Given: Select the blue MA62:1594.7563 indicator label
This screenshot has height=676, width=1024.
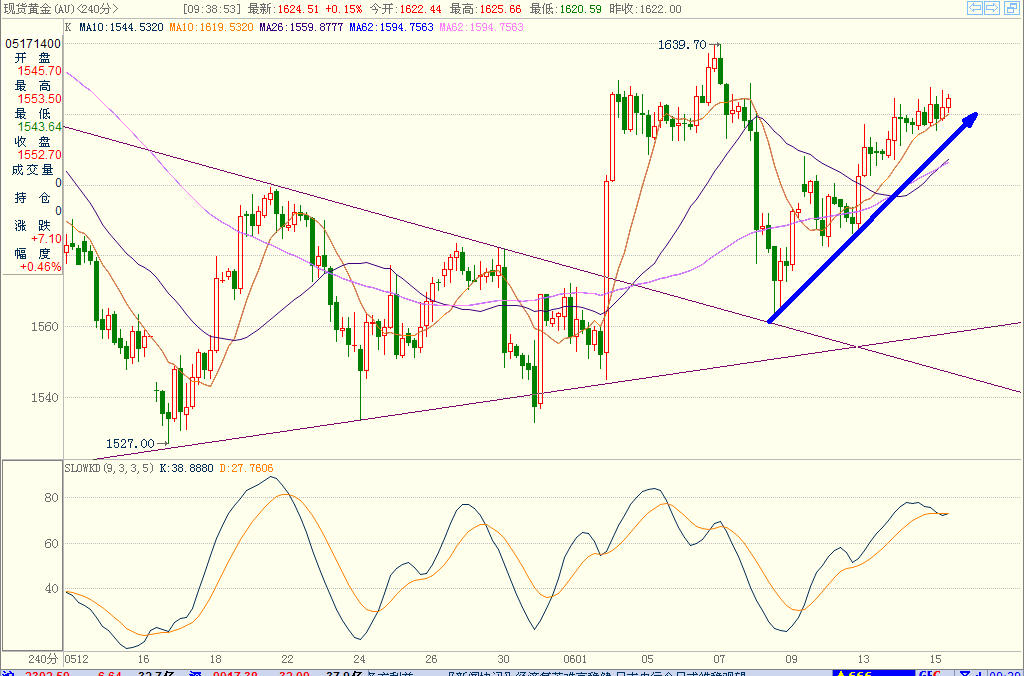Looking at the screenshot, I should click(x=391, y=27).
